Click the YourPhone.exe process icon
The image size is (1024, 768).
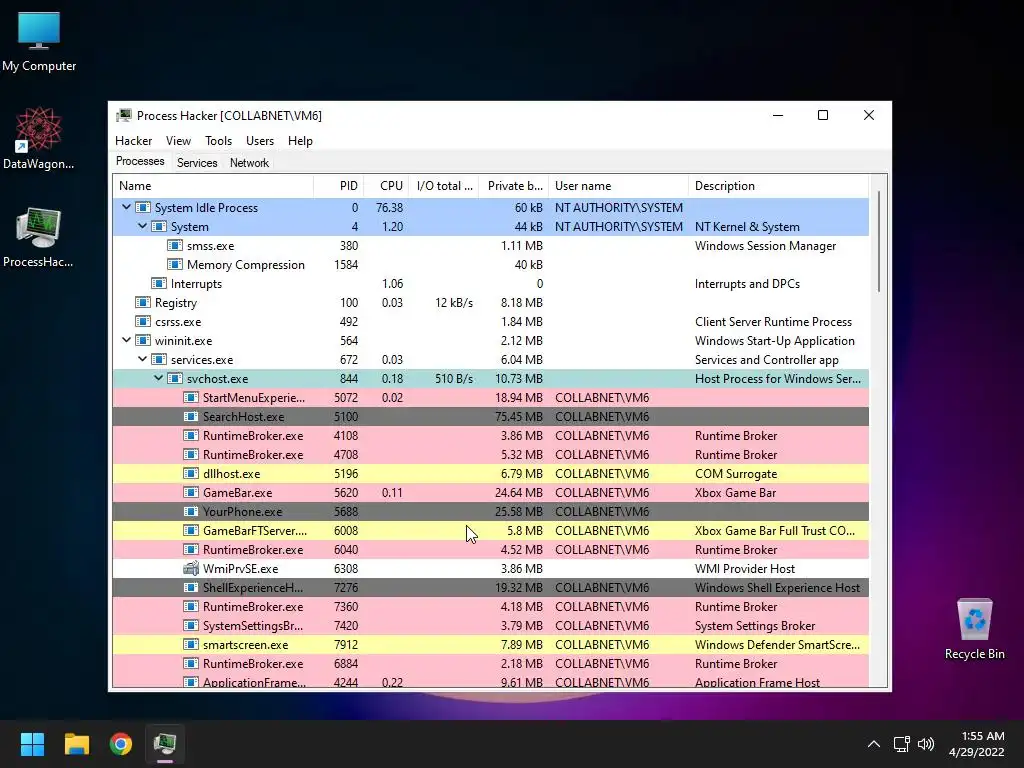tap(191, 511)
